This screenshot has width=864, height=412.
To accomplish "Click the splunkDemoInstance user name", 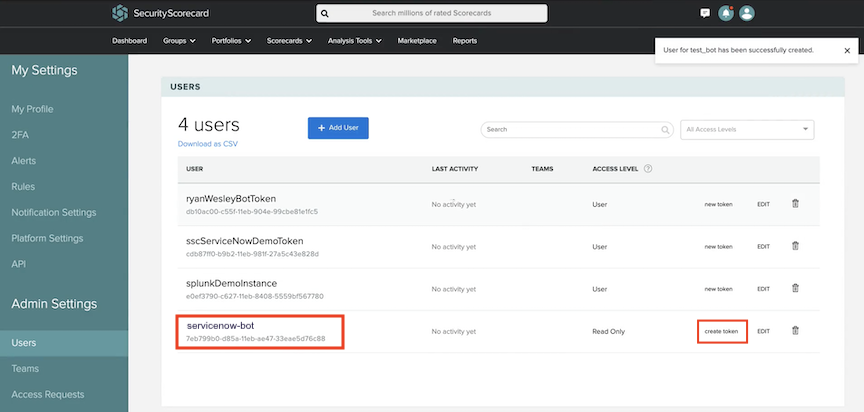I will point(231,283).
